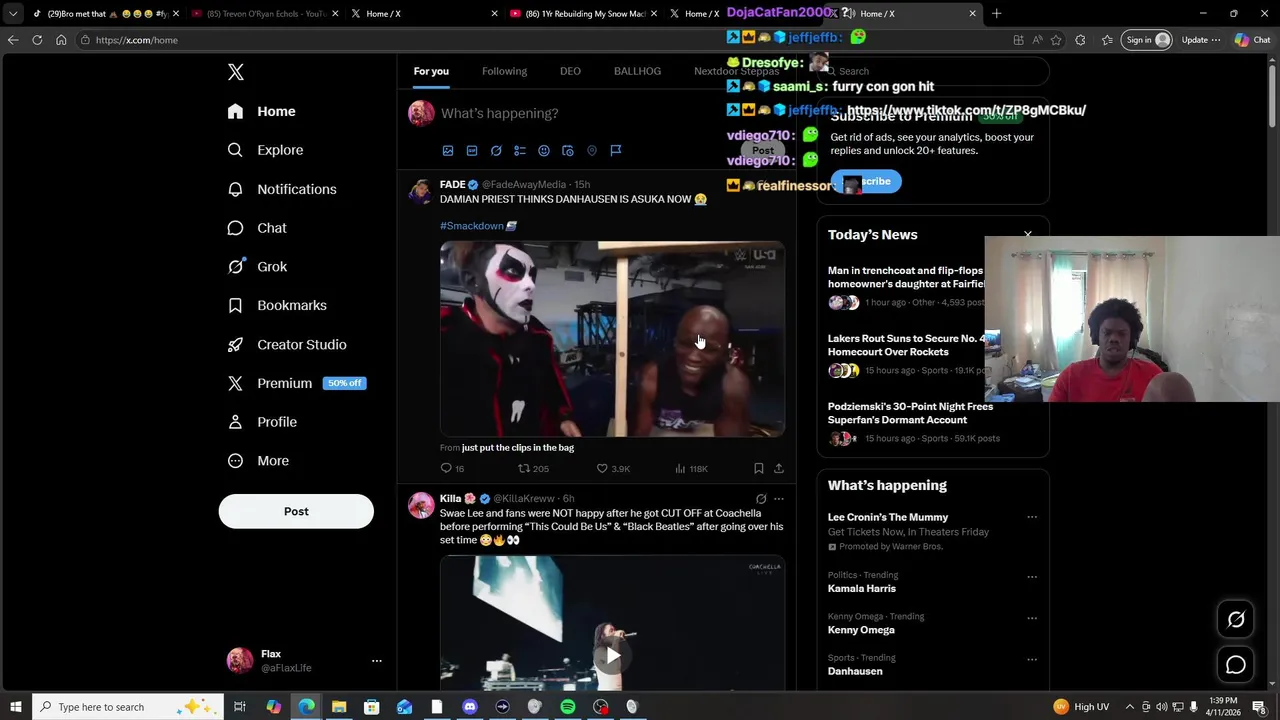This screenshot has width=1280, height=720.
Task: Open Bookmarks in the sidebar
Action: (x=277, y=305)
